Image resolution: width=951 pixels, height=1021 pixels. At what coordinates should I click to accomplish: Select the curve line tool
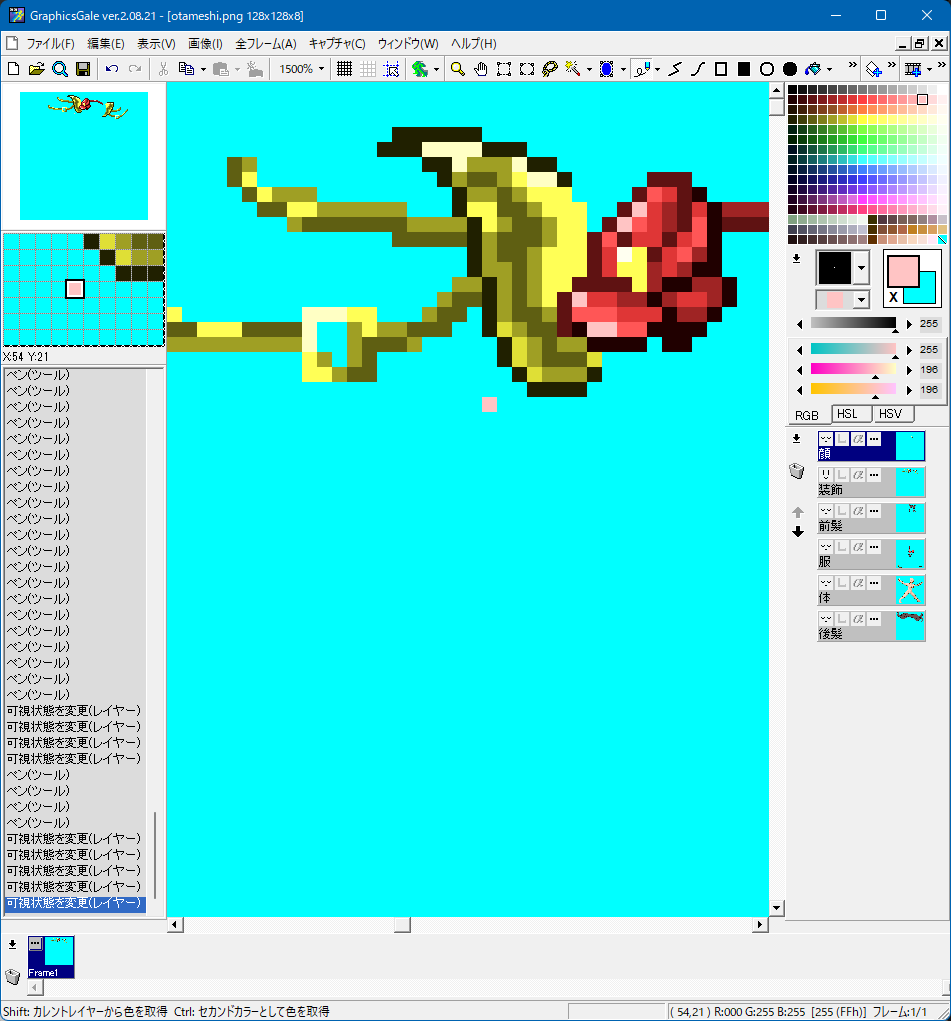click(x=698, y=69)
